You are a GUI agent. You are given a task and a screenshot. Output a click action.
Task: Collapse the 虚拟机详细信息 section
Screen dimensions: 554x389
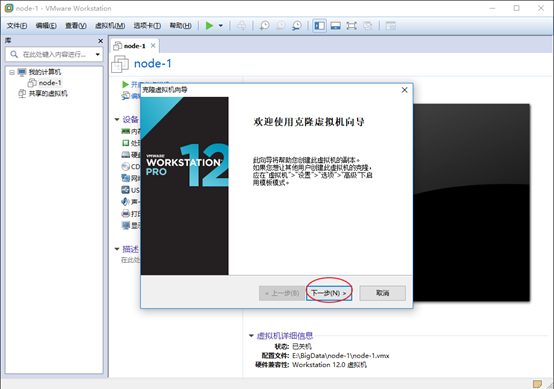tap(251, 336)
